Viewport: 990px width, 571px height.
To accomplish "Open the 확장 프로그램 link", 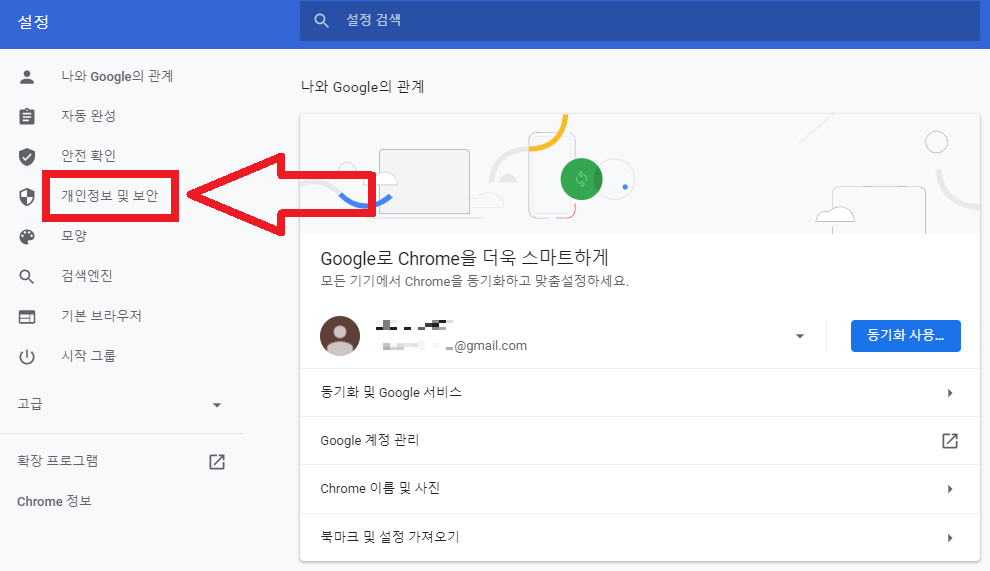I will pyautogui.click(x=57, y=461).
